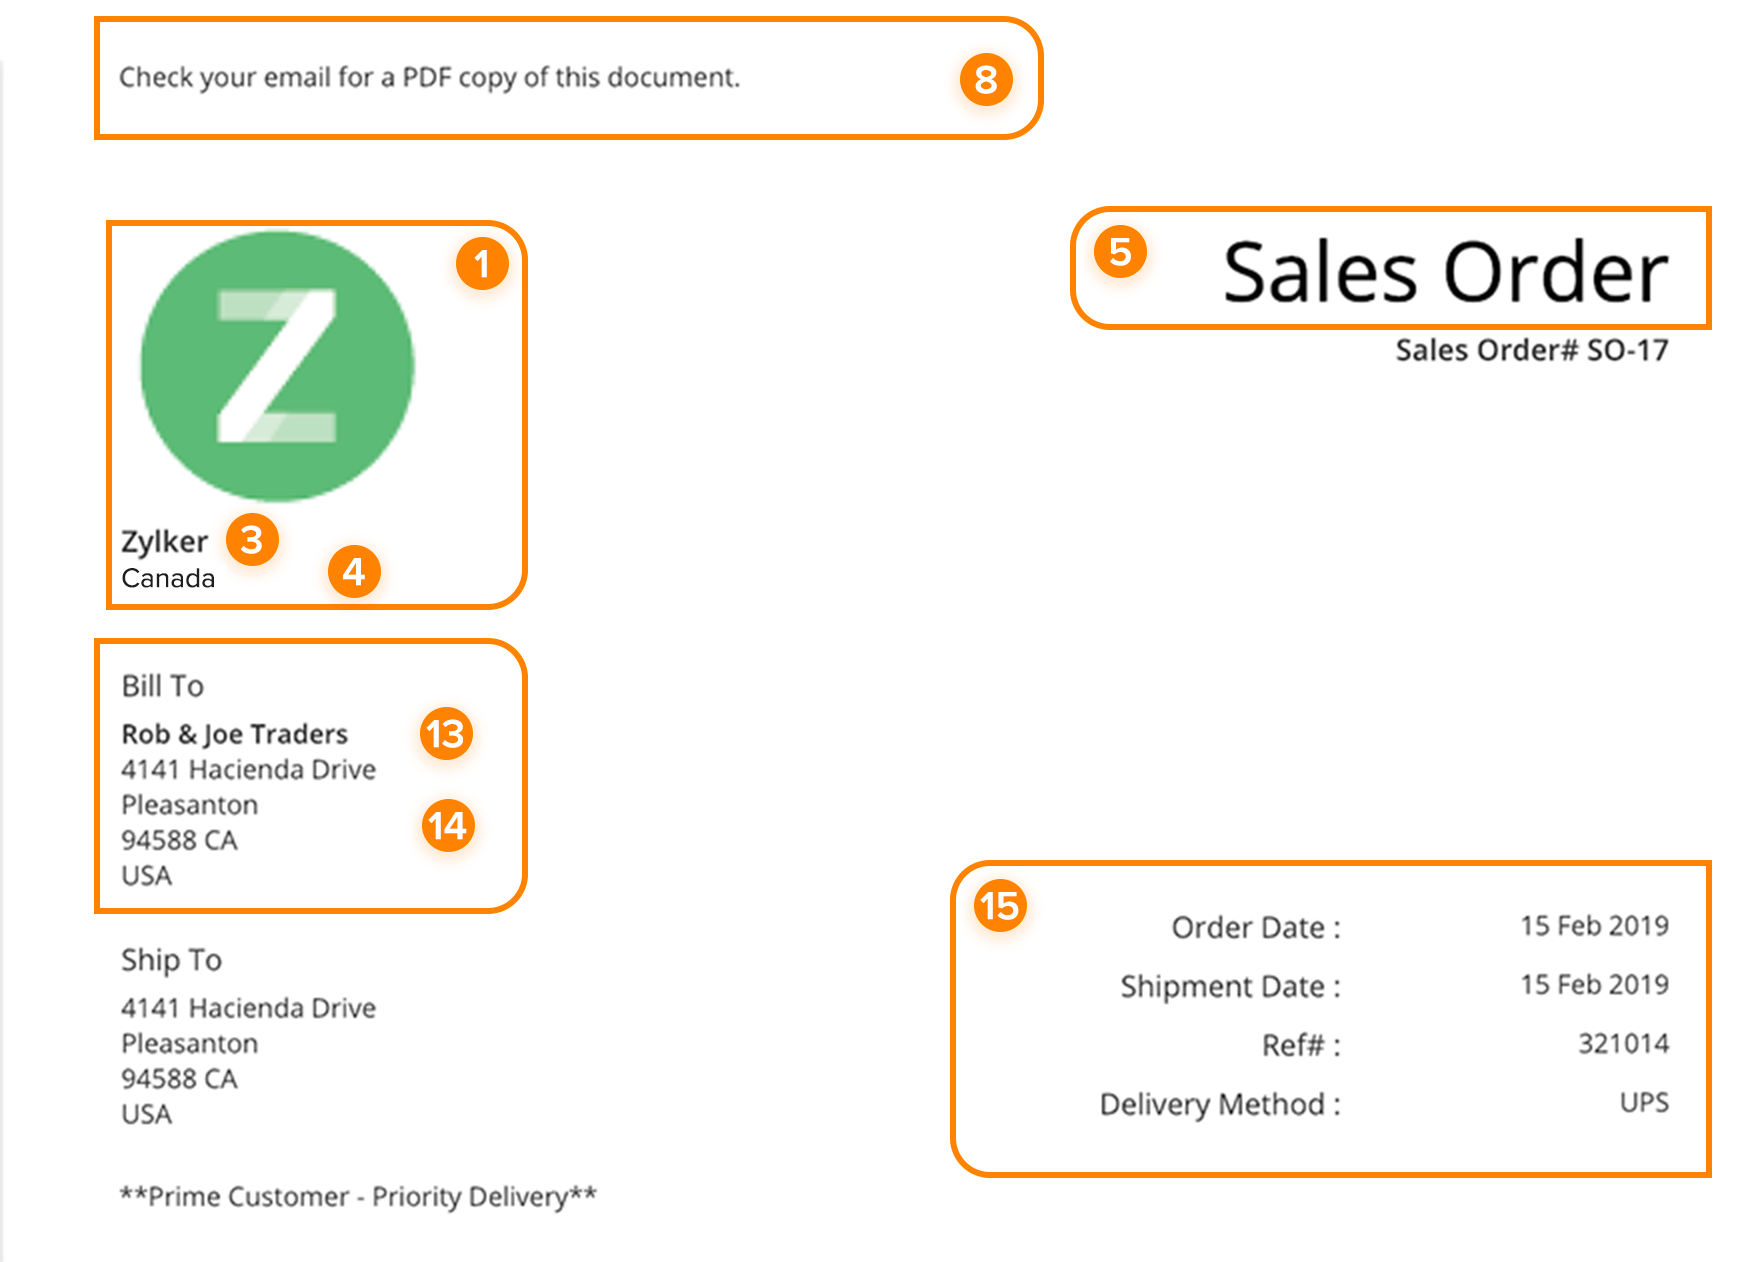Click the green Zylker Z logo
This screenshot has width=1756, height=1262.
(277, 366)
